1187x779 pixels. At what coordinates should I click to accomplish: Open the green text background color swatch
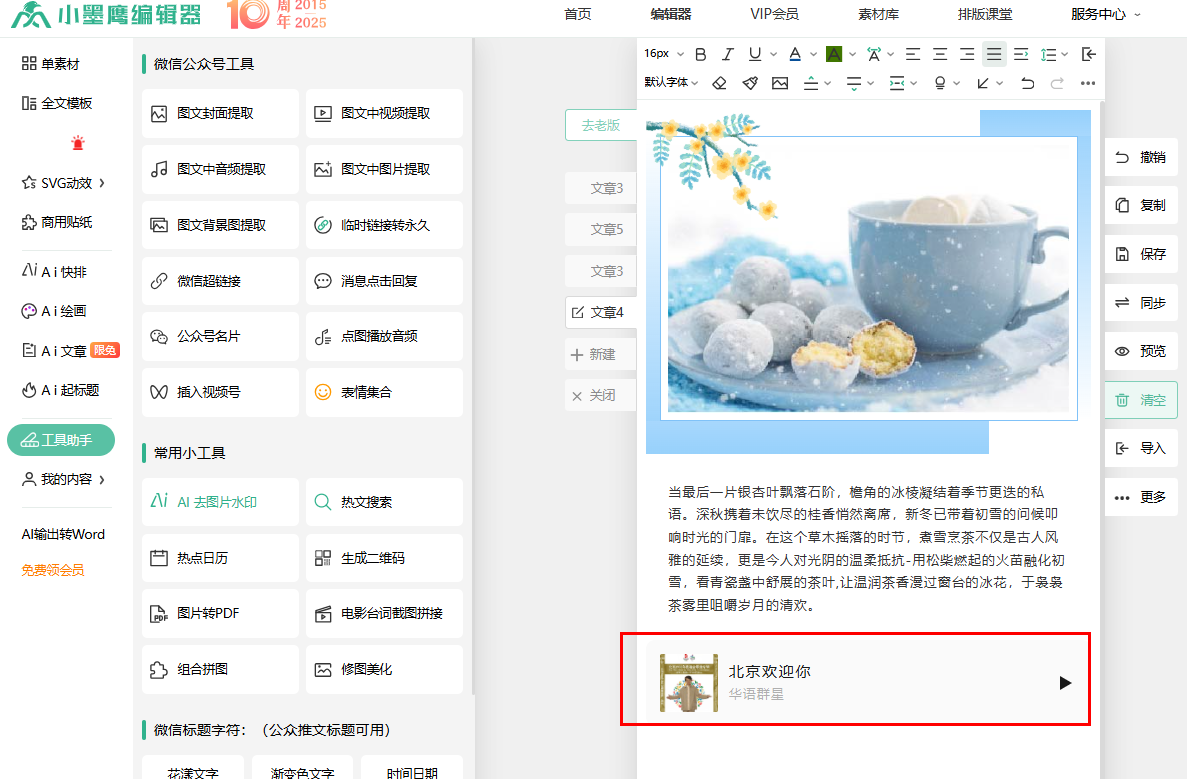pyautogui.click(x=834, y=54)
